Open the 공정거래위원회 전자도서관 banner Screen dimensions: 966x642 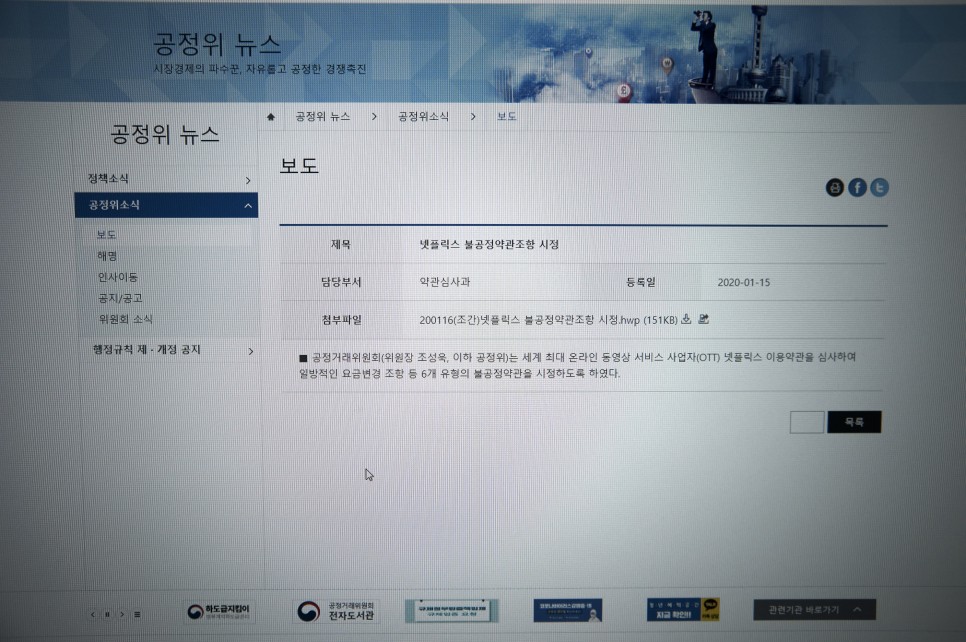click(336, 611)
